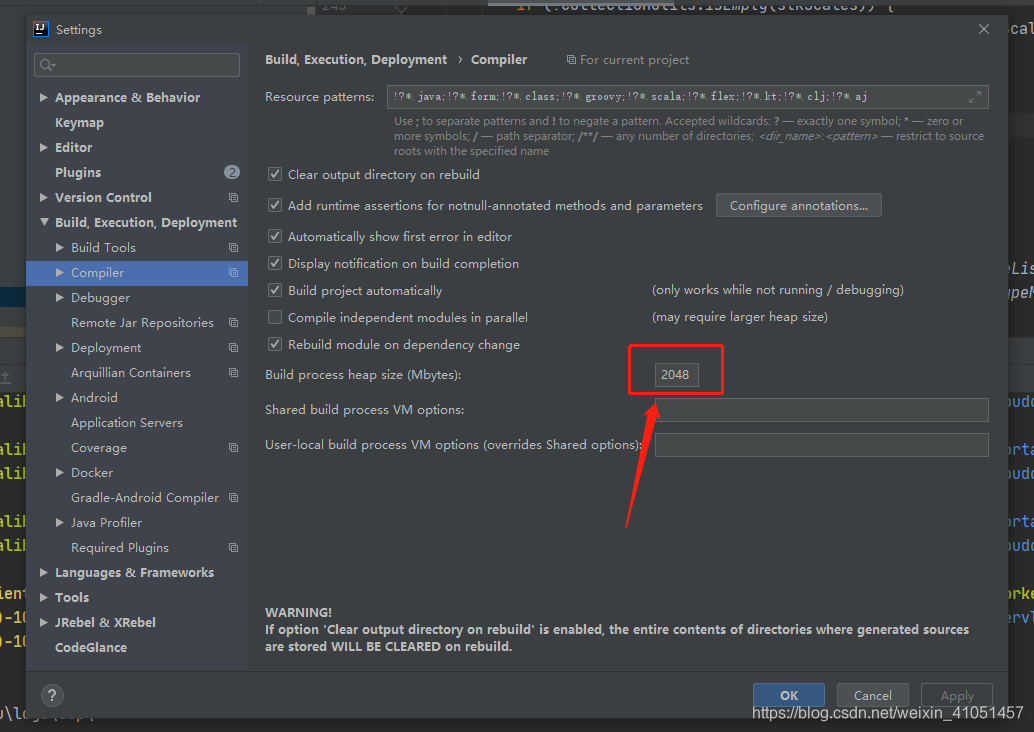Viewport: 1034px width, 732px height.
Task: Confirm settings with OK button
Action: (789, 696)
